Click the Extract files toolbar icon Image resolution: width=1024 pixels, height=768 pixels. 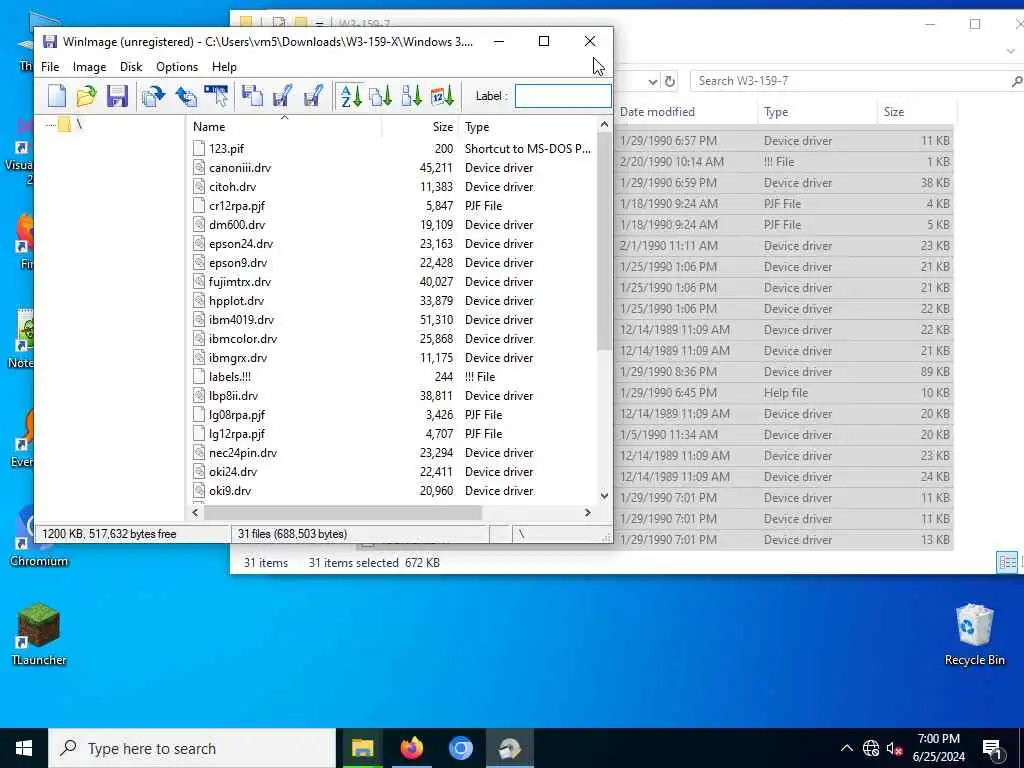point(185,96)
